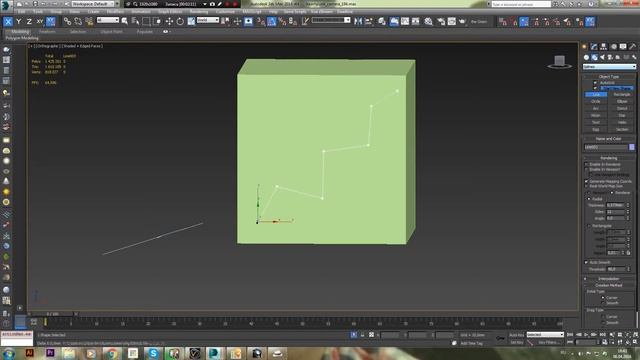Select the Geometry category icon
This screenshot has height=360, width=640.
pos(587,58)
